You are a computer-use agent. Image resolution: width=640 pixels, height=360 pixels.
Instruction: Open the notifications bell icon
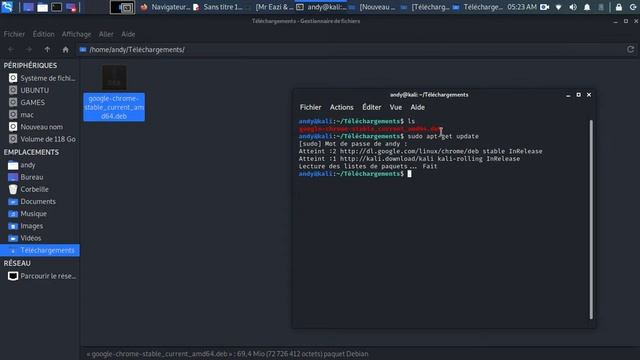point(587,7)
